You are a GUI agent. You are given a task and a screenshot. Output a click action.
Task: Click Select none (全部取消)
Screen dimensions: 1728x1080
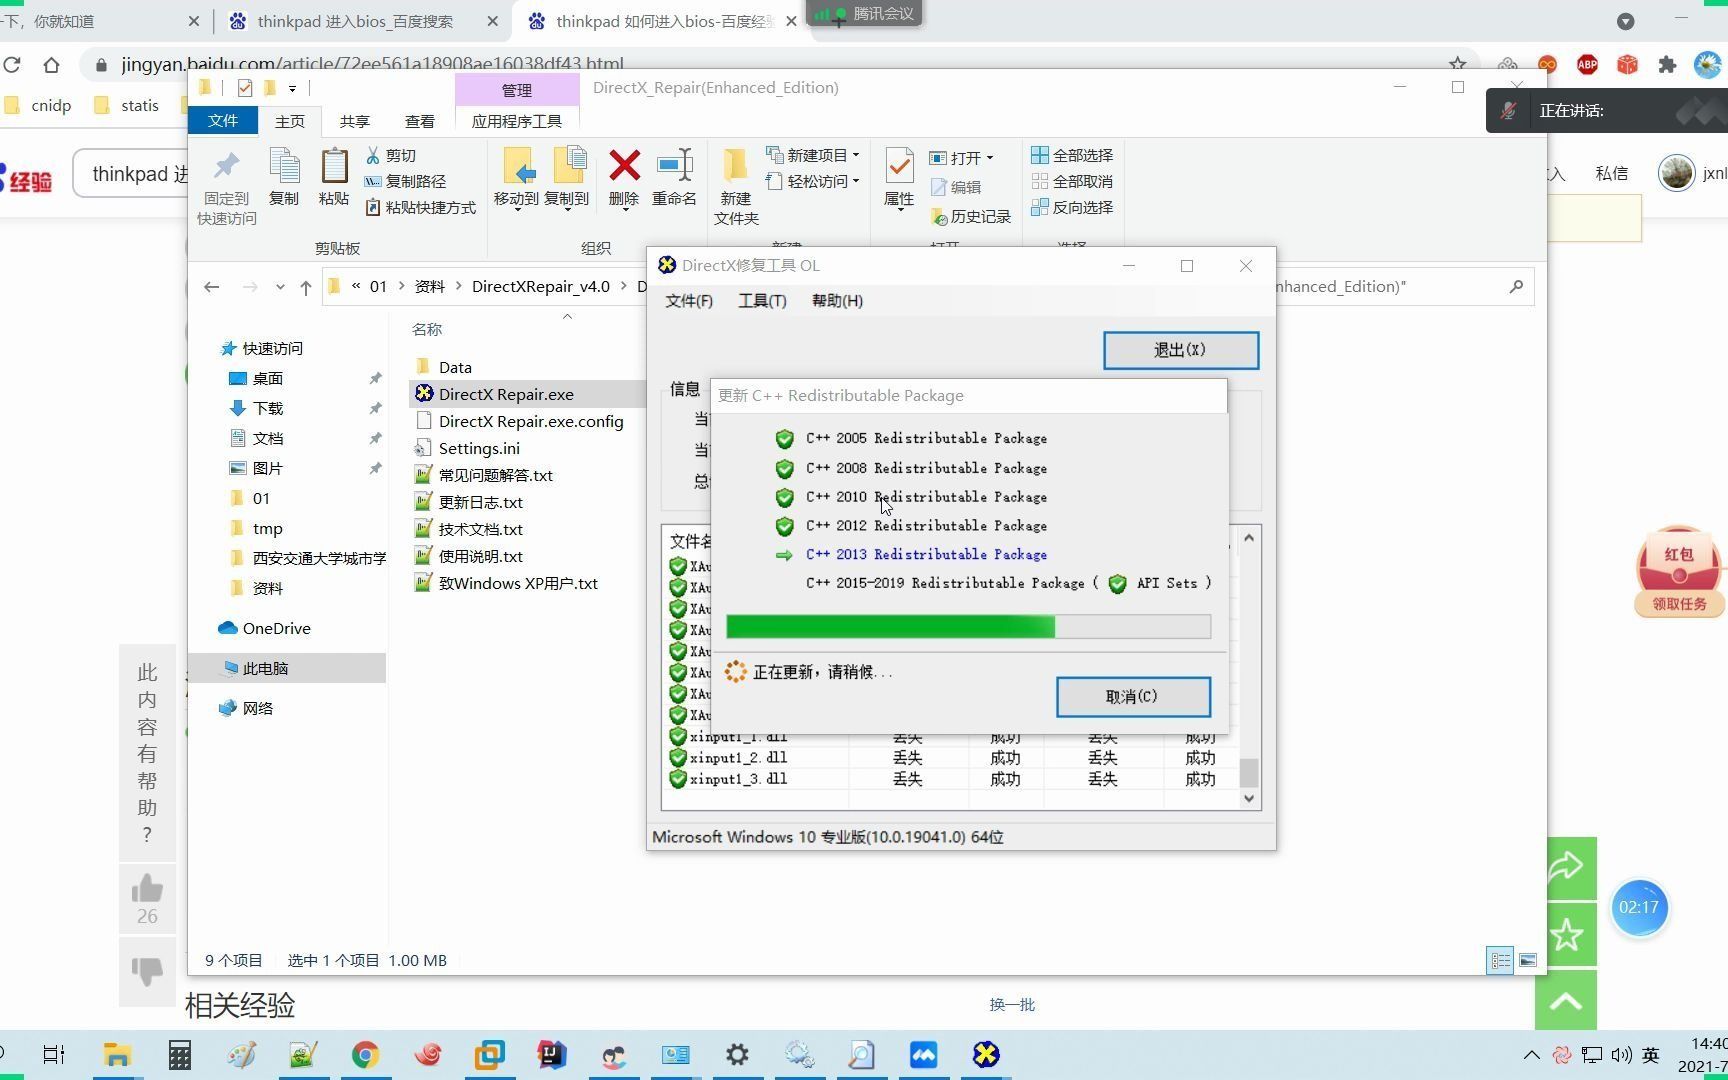coord(1072,181)
